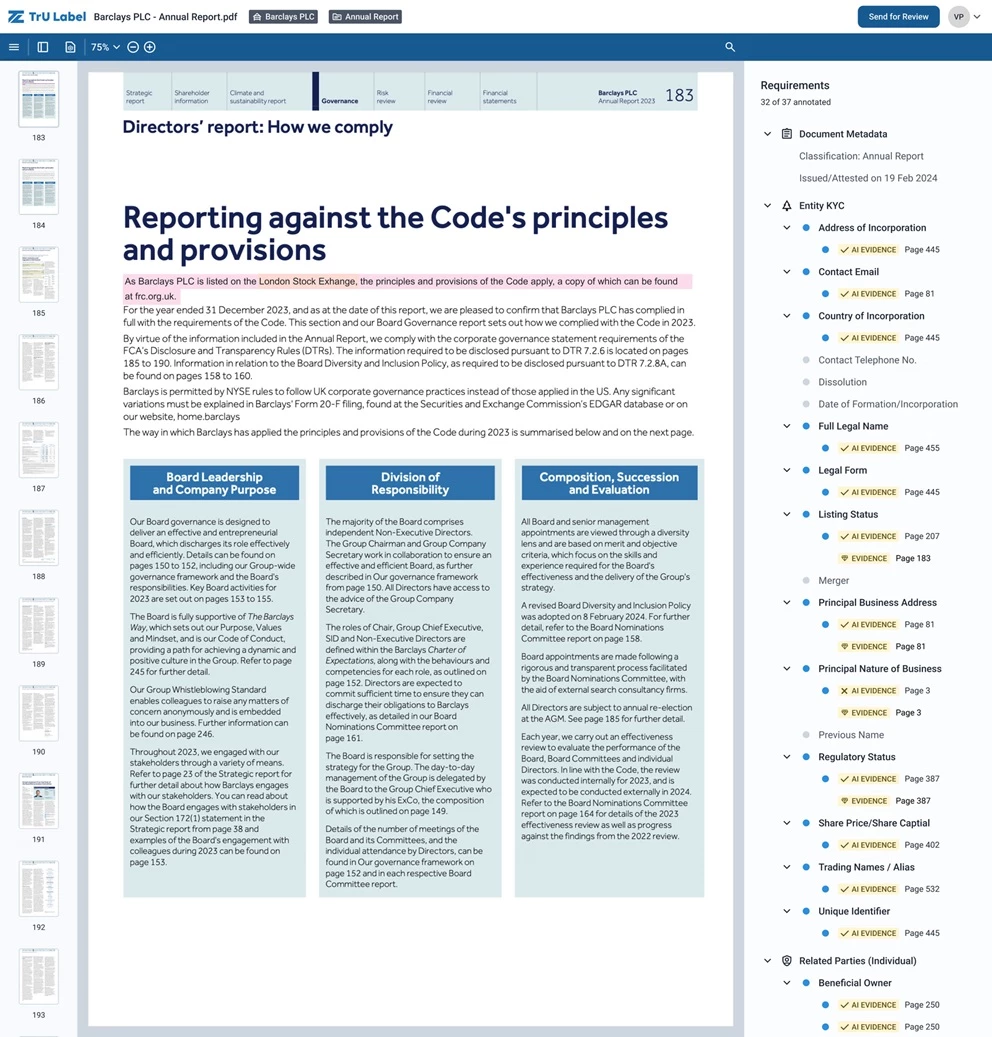992x1037 pixels.
Task: Click the Document Metadata clipboard icon
Action: [x=787, y=134]
